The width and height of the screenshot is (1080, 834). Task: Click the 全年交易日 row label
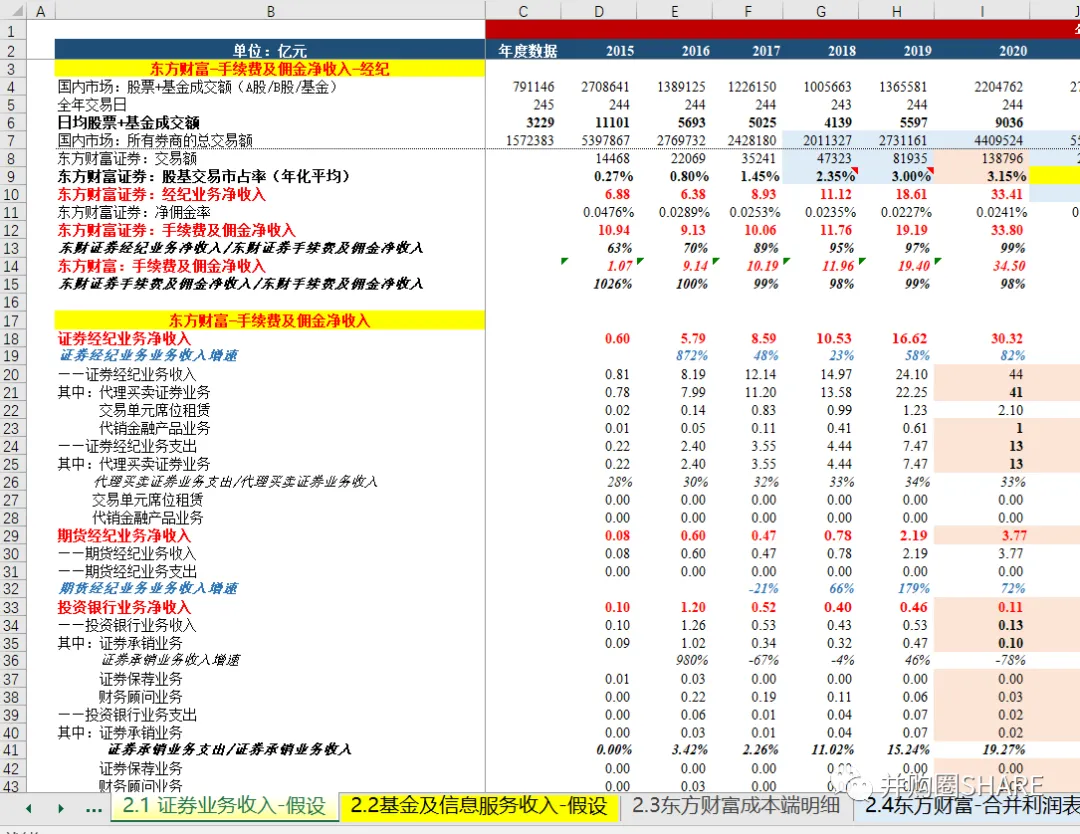click(92, 105)
